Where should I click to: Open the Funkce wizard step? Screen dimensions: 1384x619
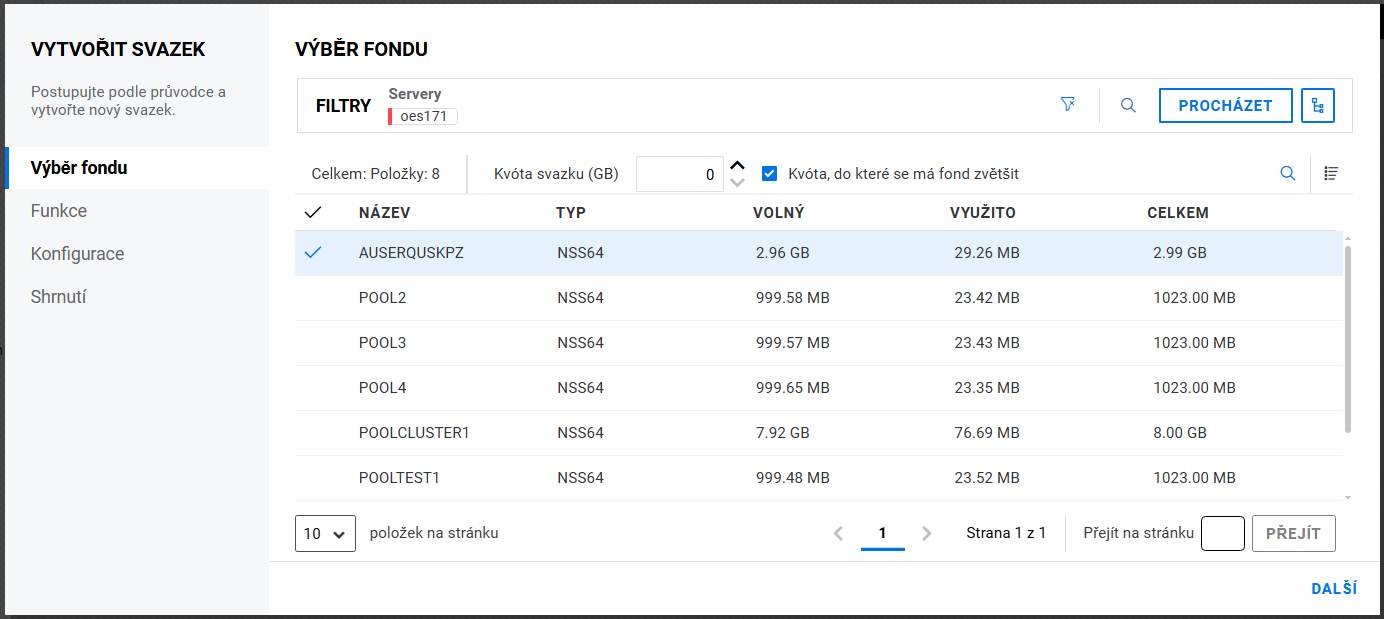(x=59, y=211)
